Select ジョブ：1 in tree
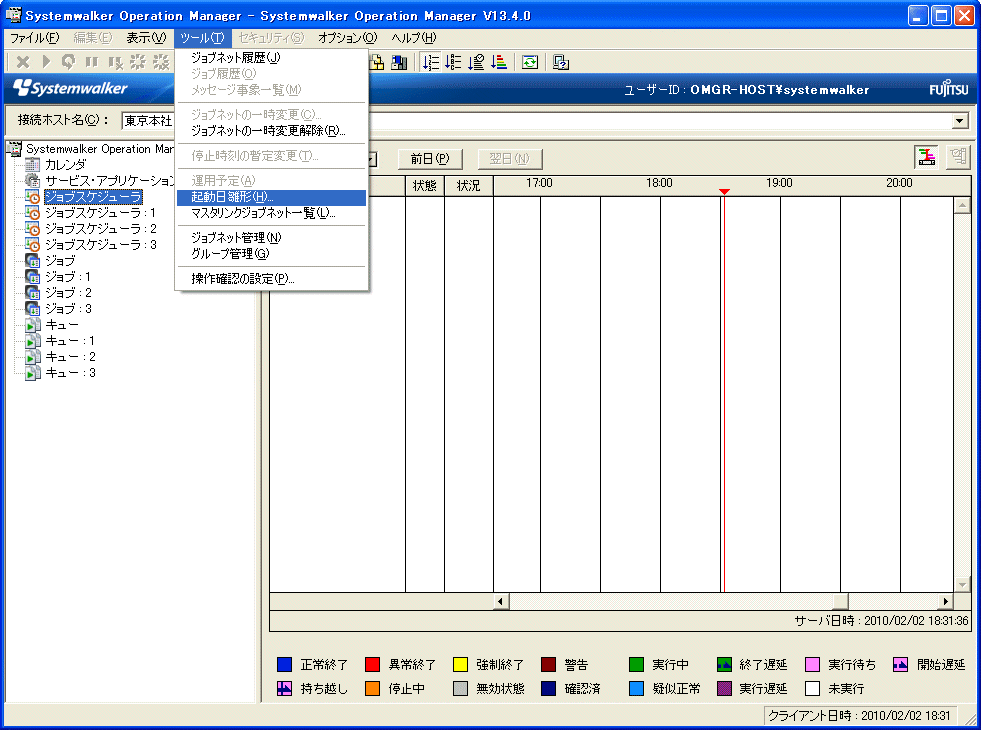This screenshot has width=981, height=730. 68,276
